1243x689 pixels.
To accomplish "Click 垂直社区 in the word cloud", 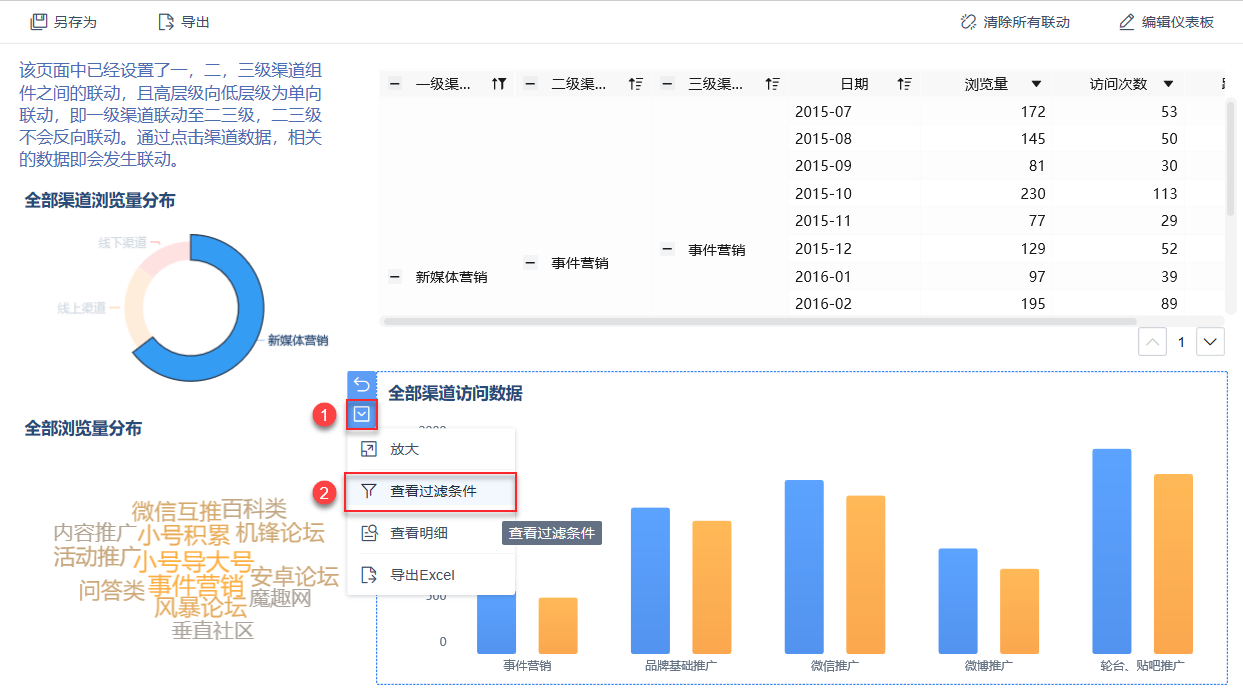I will click(x=213, y=631).
